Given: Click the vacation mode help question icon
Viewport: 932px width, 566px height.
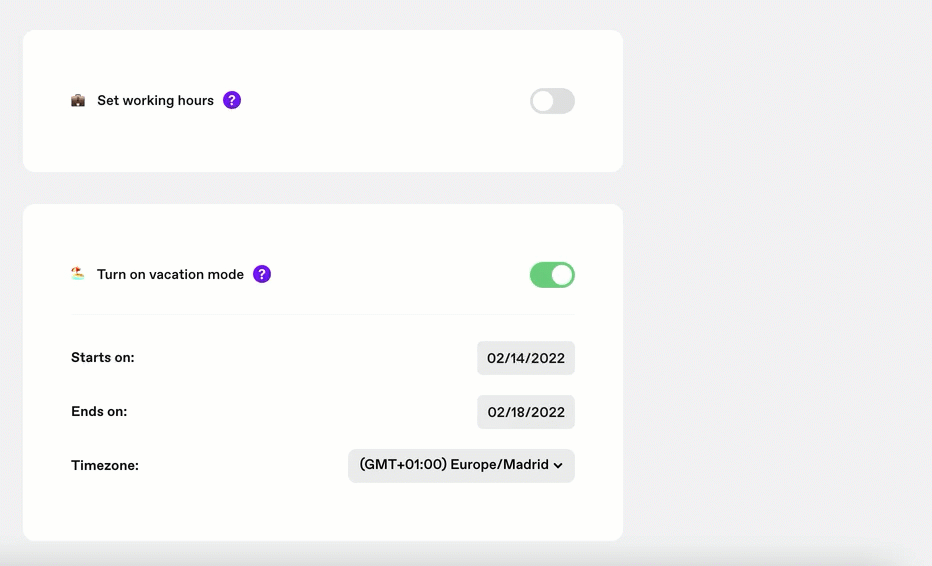Looking at the screenshot, I should pos(262,274).
